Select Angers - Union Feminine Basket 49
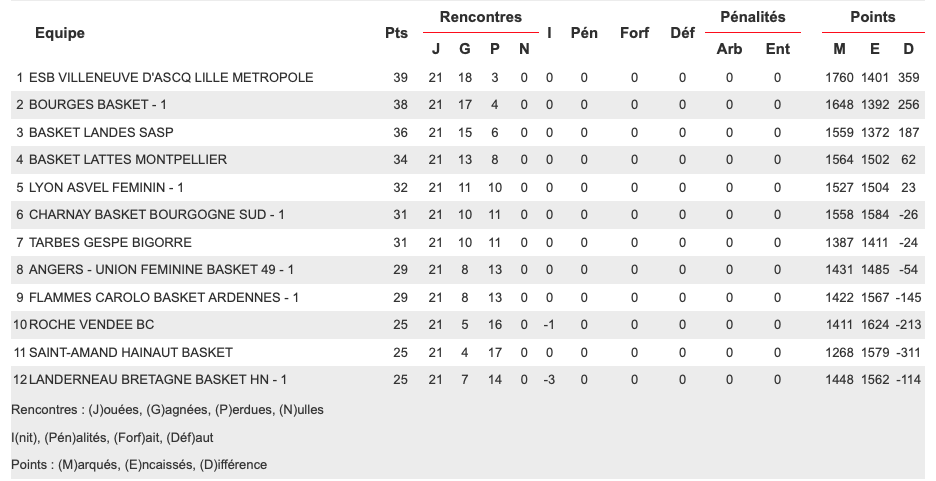 point(161,270)
